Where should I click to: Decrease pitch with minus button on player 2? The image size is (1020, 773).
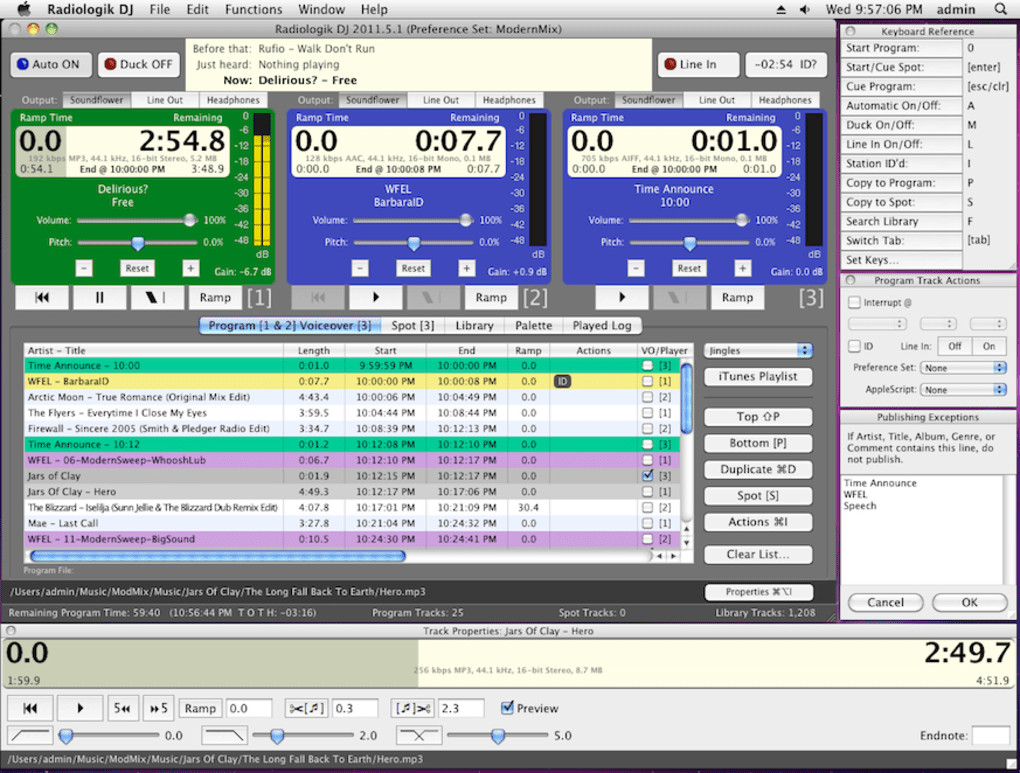(360, 268)
